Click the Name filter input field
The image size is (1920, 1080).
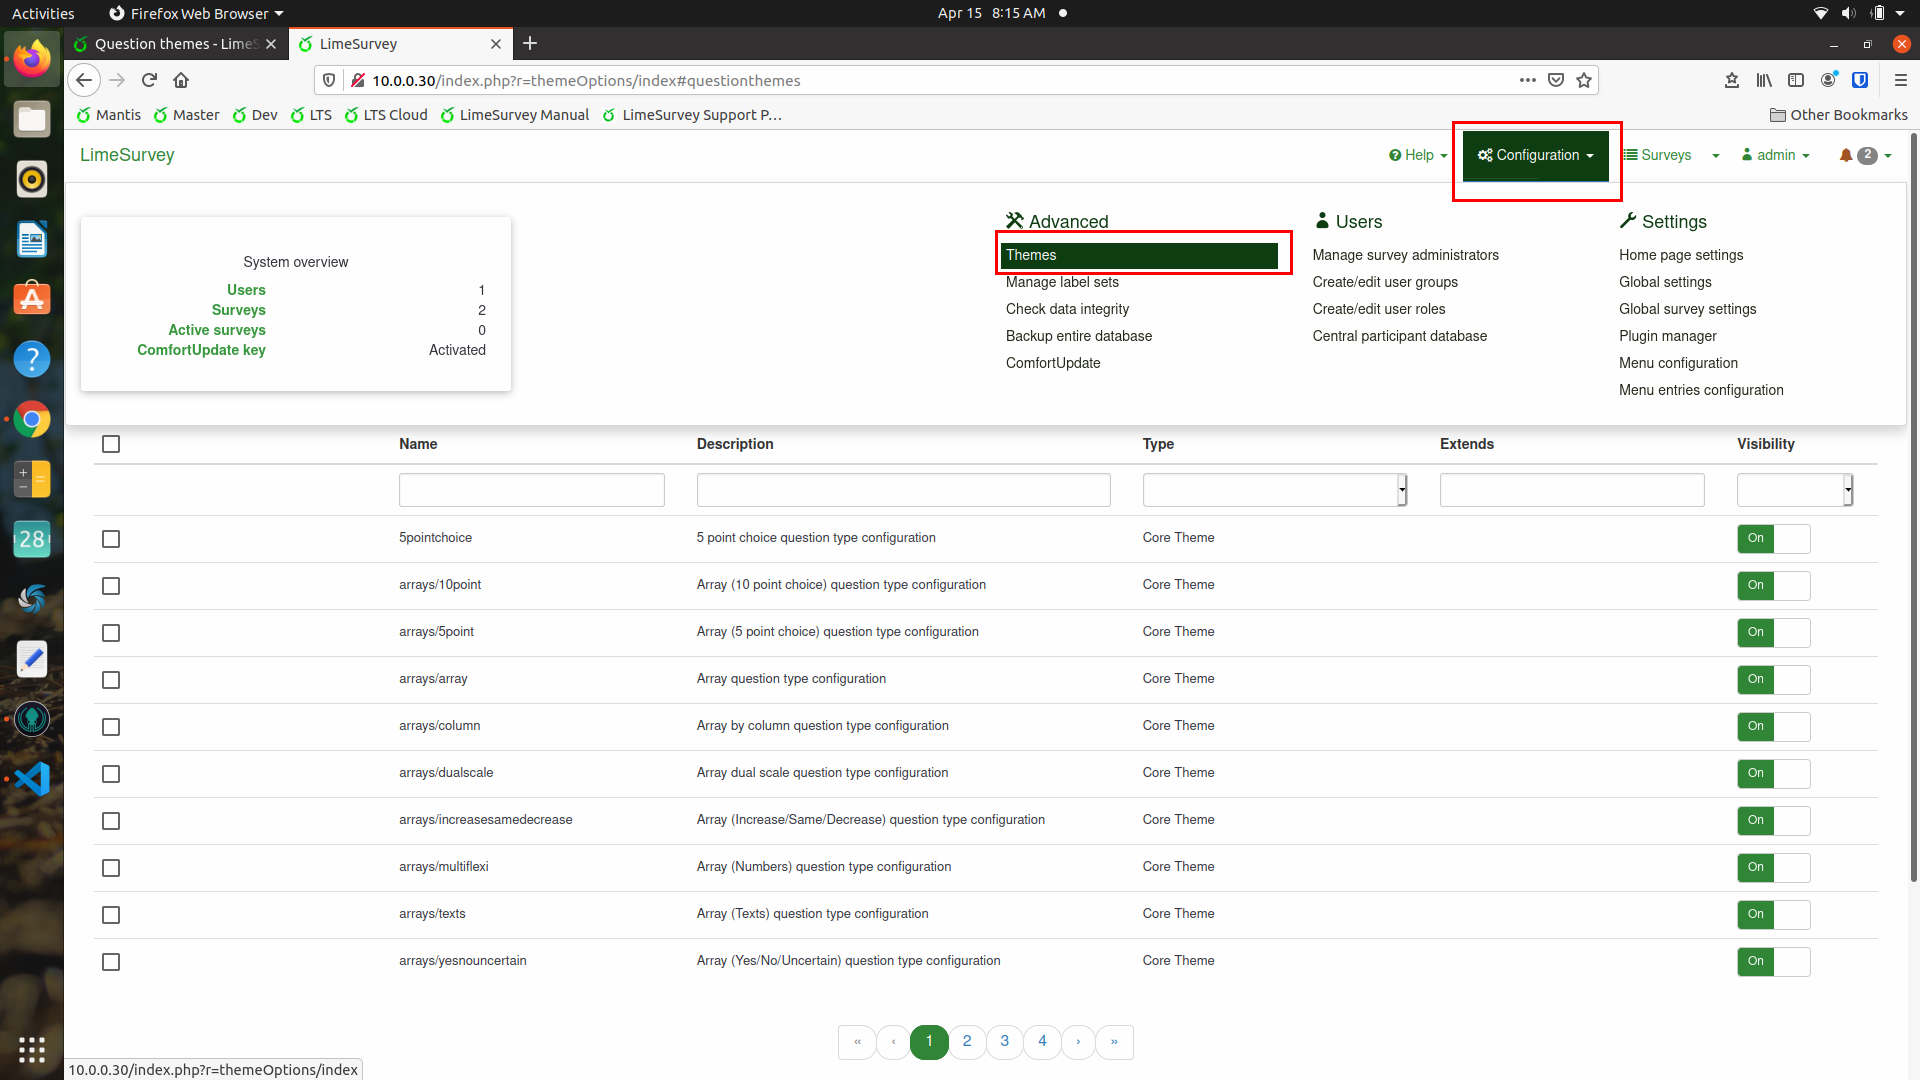point(531,490)
